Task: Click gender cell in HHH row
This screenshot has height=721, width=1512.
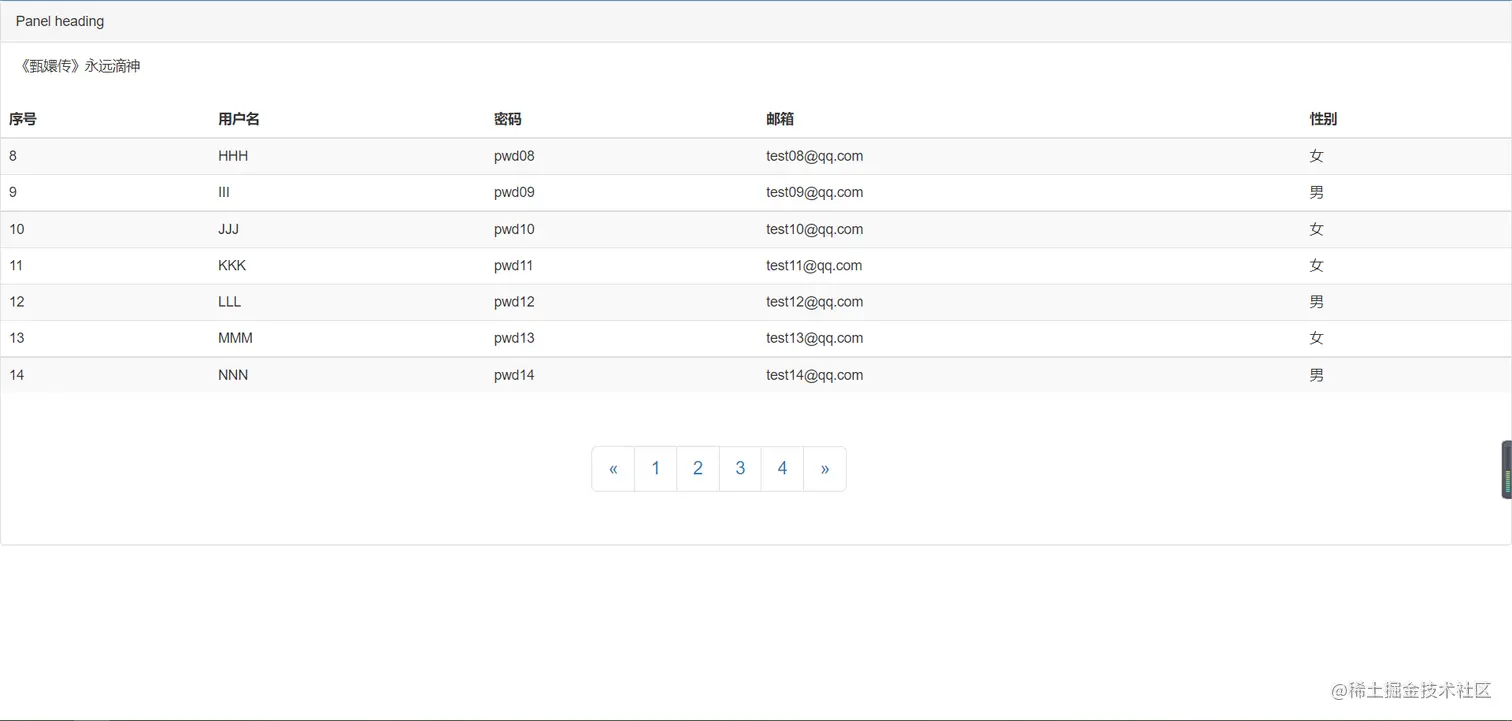Action: (x=1316, y=156)
